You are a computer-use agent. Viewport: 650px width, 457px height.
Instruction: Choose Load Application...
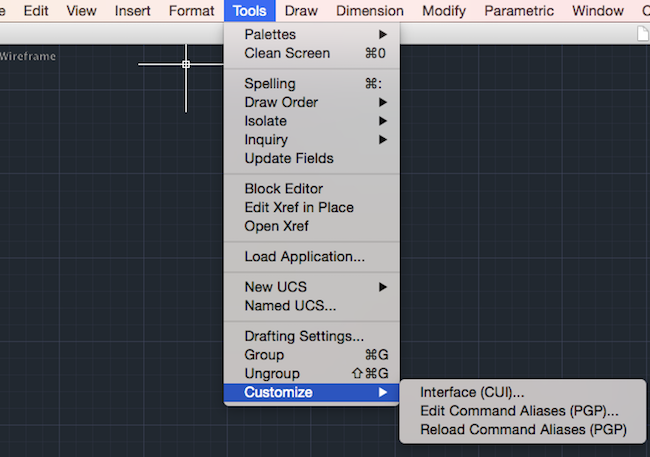click(312, 256)
